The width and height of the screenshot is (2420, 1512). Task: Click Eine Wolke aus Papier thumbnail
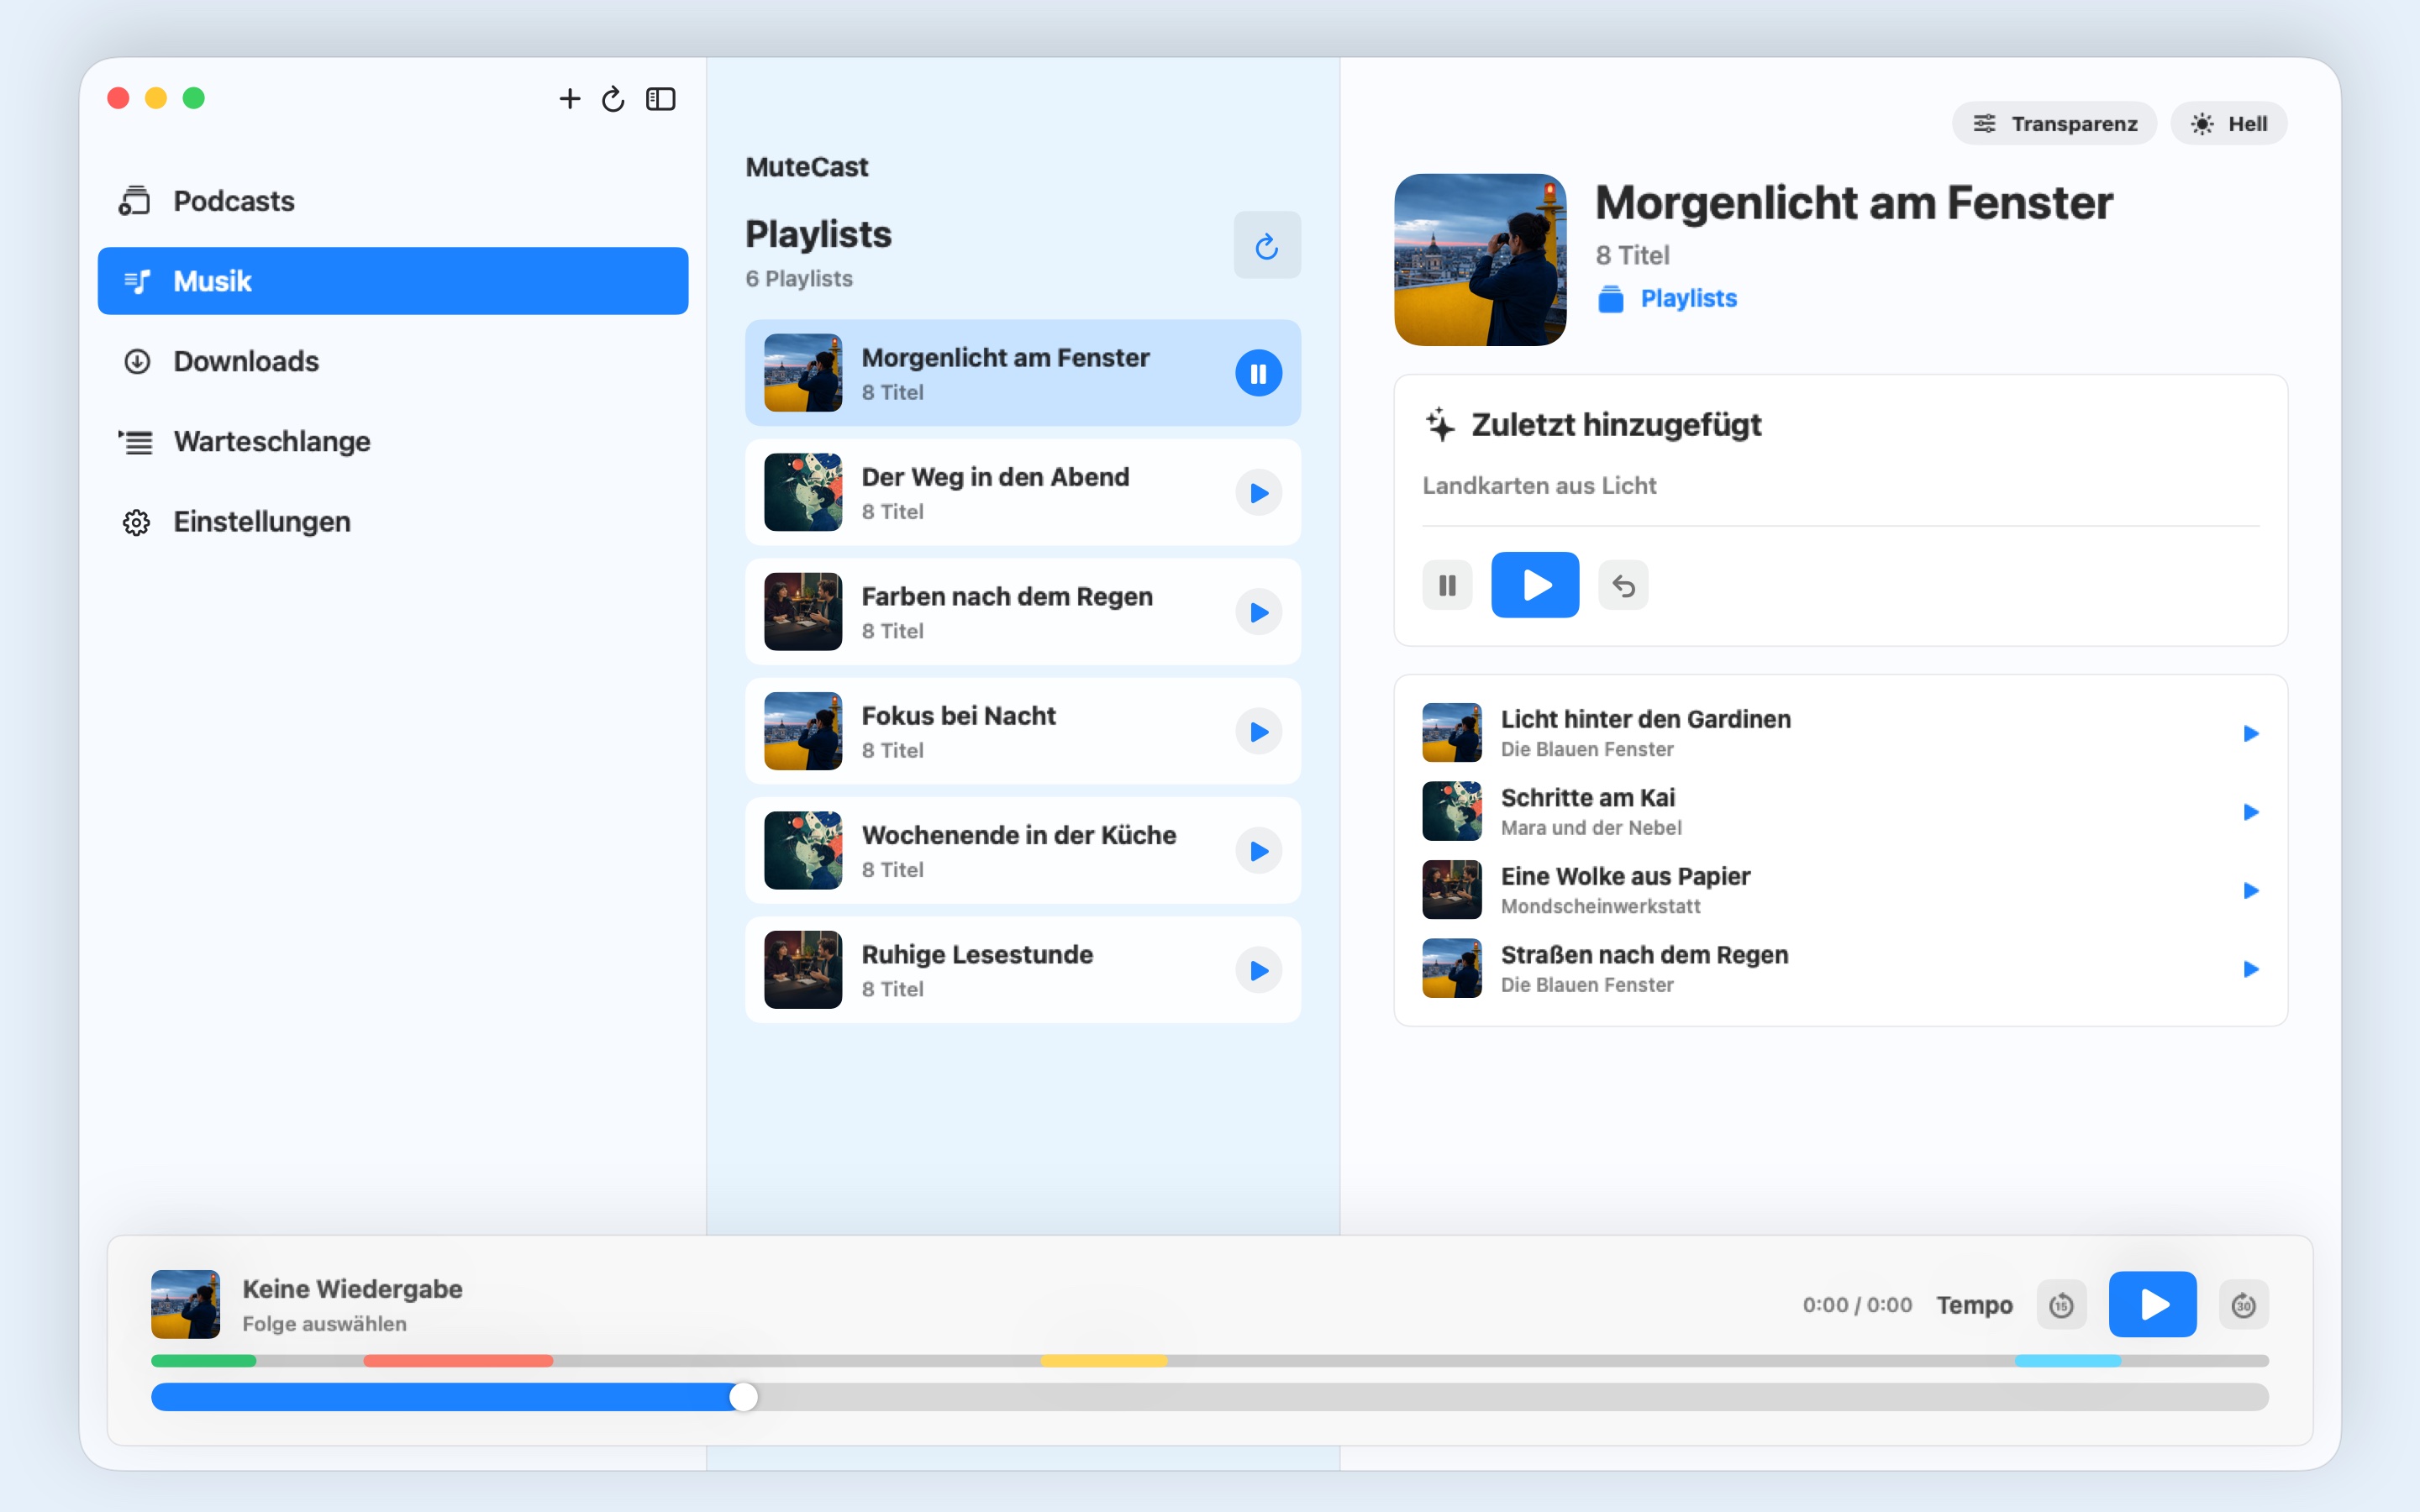coord(1452,890)
